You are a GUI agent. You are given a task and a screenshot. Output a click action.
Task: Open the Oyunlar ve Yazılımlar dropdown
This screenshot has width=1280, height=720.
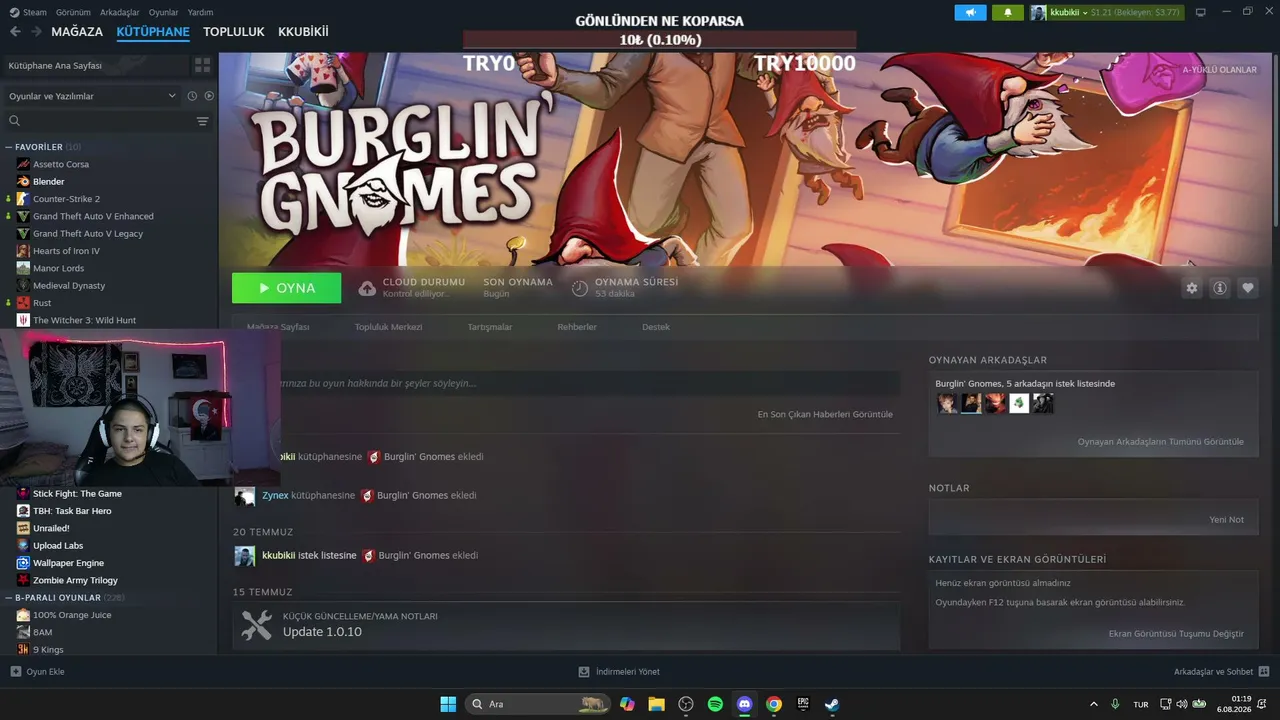click(x=92, y=96)
